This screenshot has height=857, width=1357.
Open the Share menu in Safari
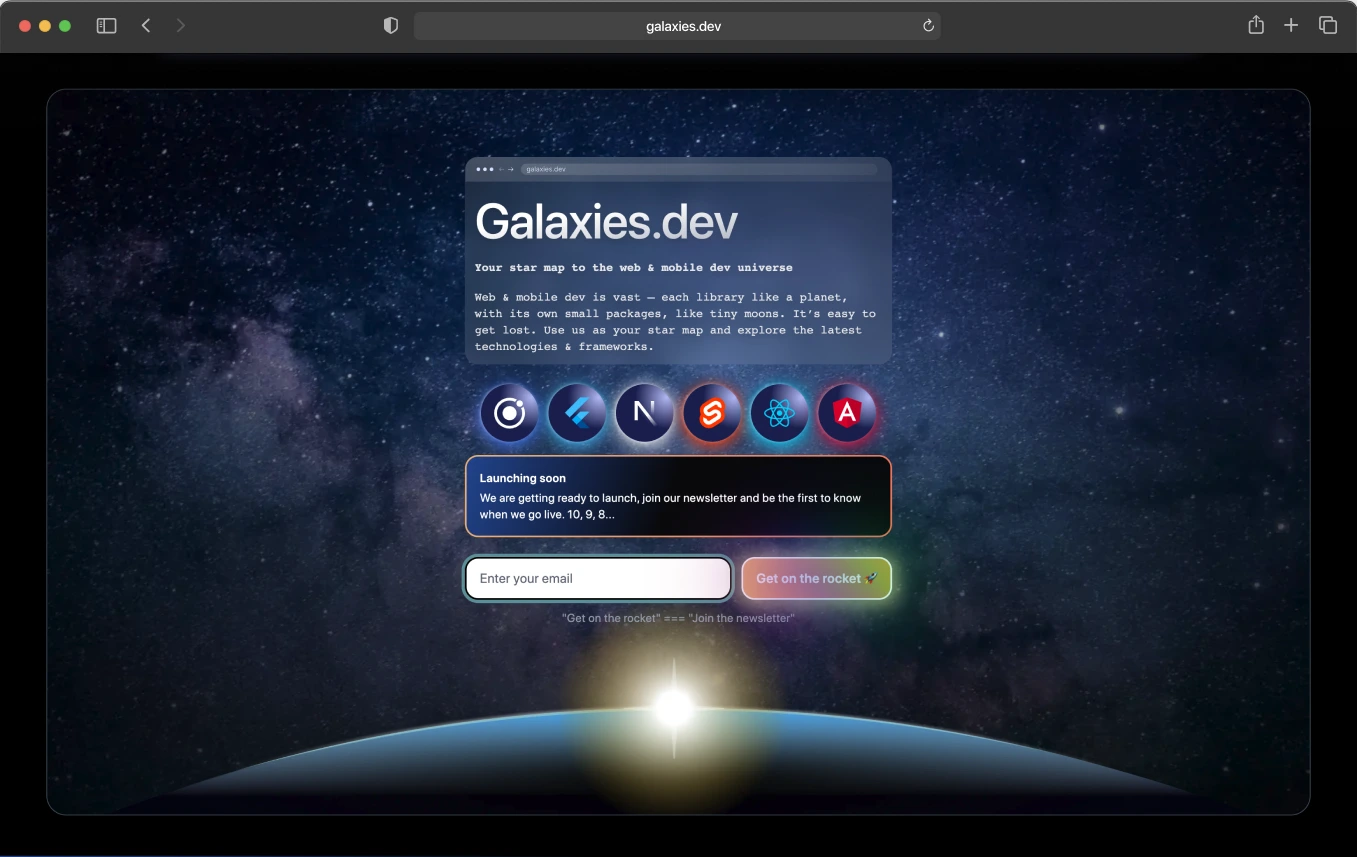(x=1255, y=25)
